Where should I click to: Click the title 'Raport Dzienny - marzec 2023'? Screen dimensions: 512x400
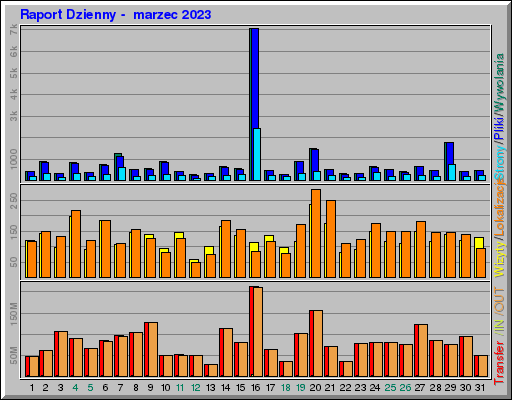(116, 15)
